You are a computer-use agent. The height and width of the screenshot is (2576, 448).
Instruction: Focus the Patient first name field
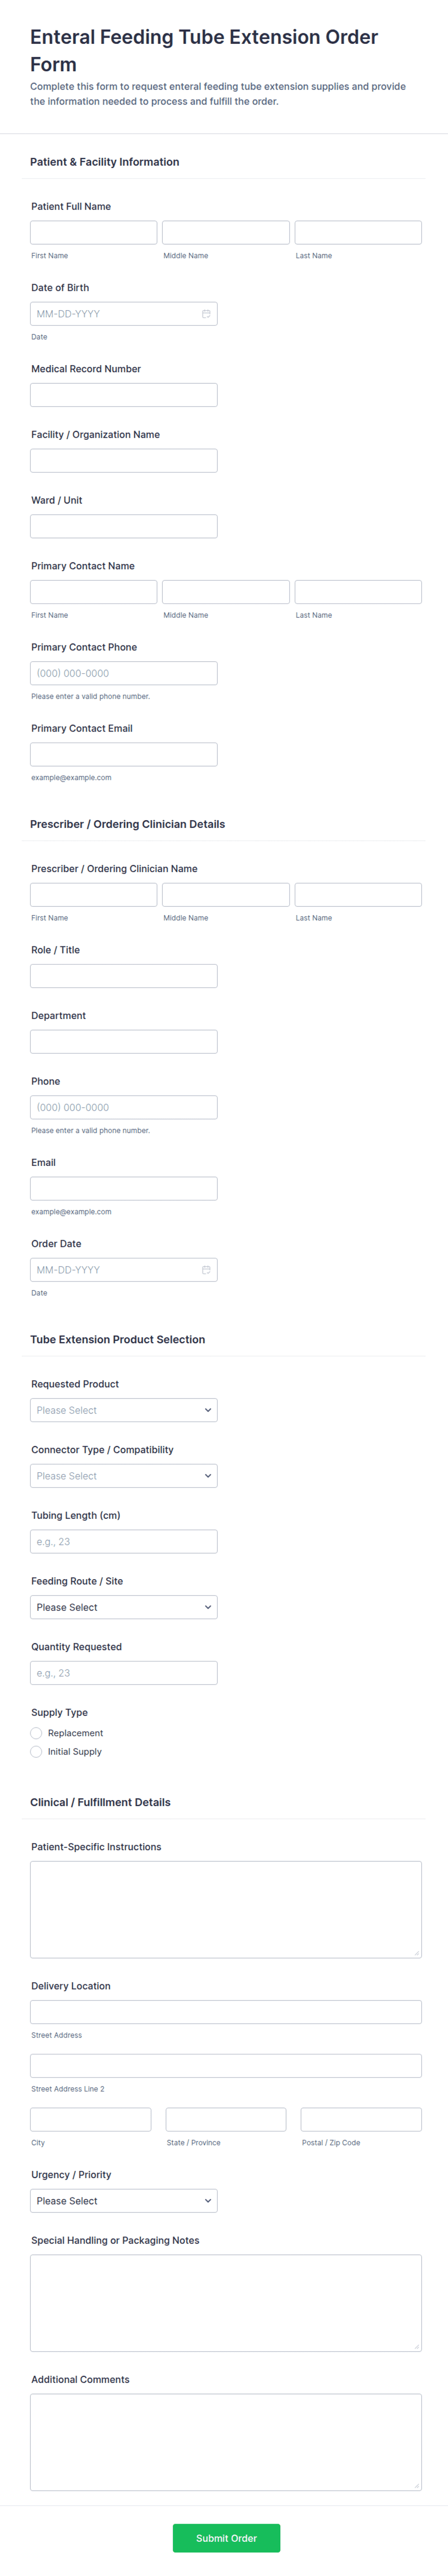click(93, 233)
